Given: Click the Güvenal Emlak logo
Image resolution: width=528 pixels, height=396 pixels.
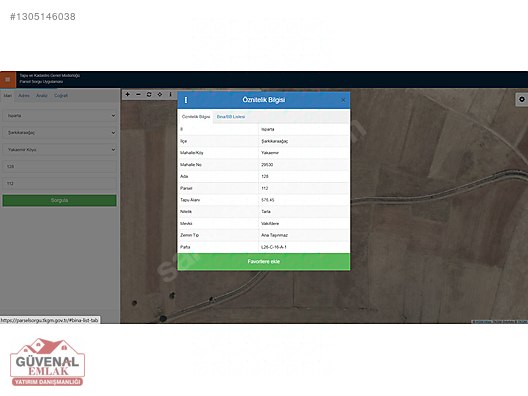Looking at the screenshot, I should click(47, 362).
